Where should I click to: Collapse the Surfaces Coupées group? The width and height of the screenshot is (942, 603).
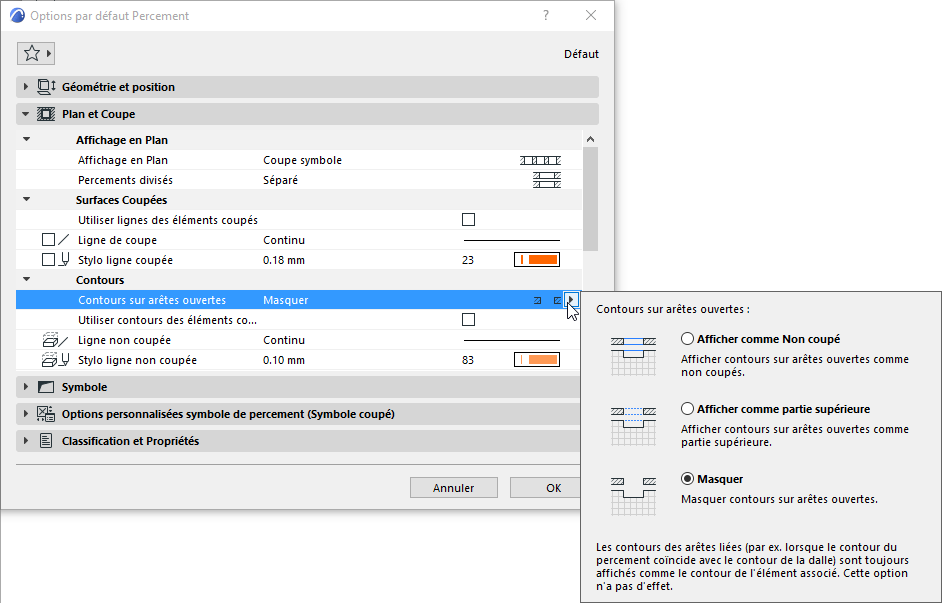point(26,199)
